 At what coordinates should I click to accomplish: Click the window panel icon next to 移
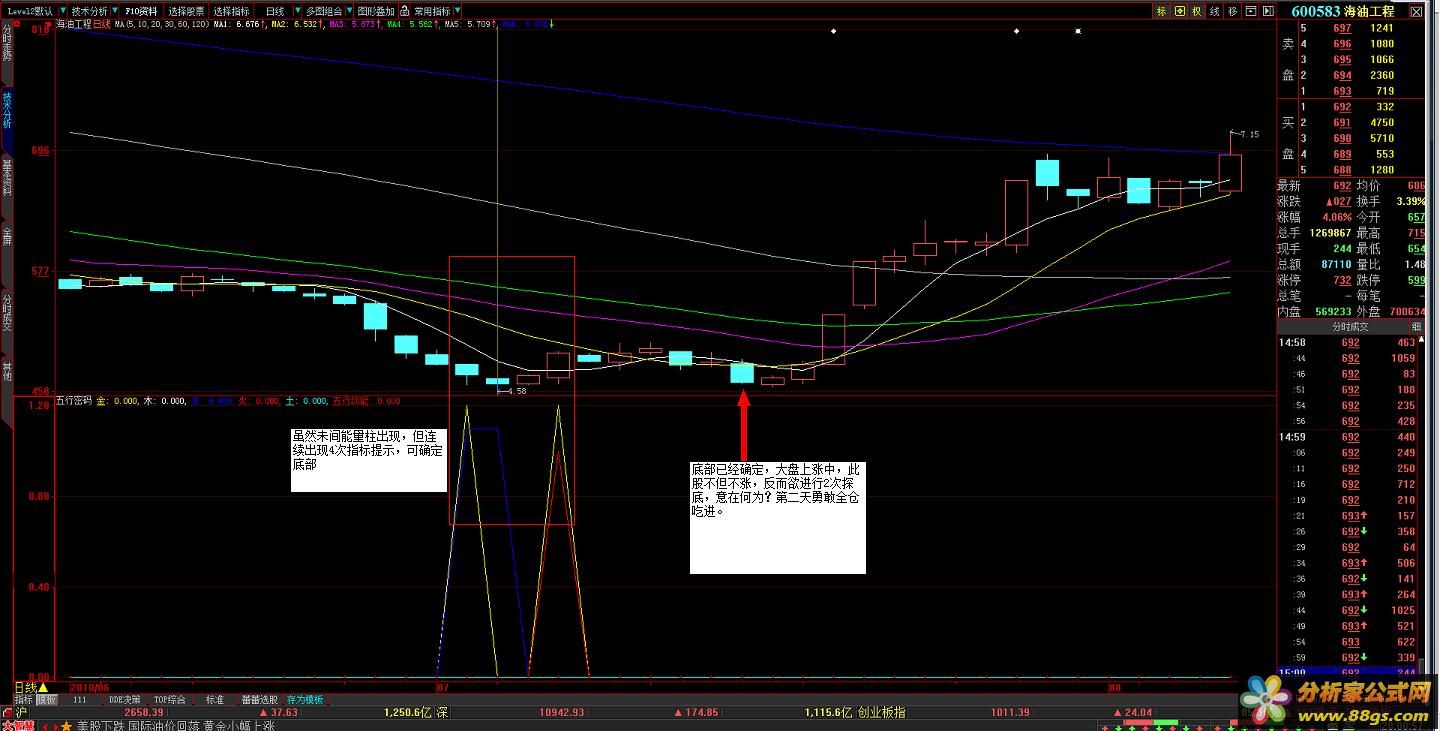pos(1251,11)
